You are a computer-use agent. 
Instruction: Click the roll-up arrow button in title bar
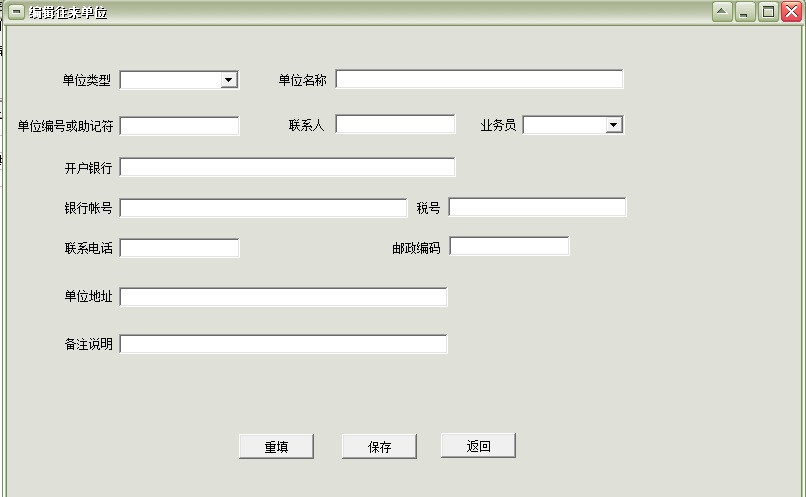click(x=722, y=12)
